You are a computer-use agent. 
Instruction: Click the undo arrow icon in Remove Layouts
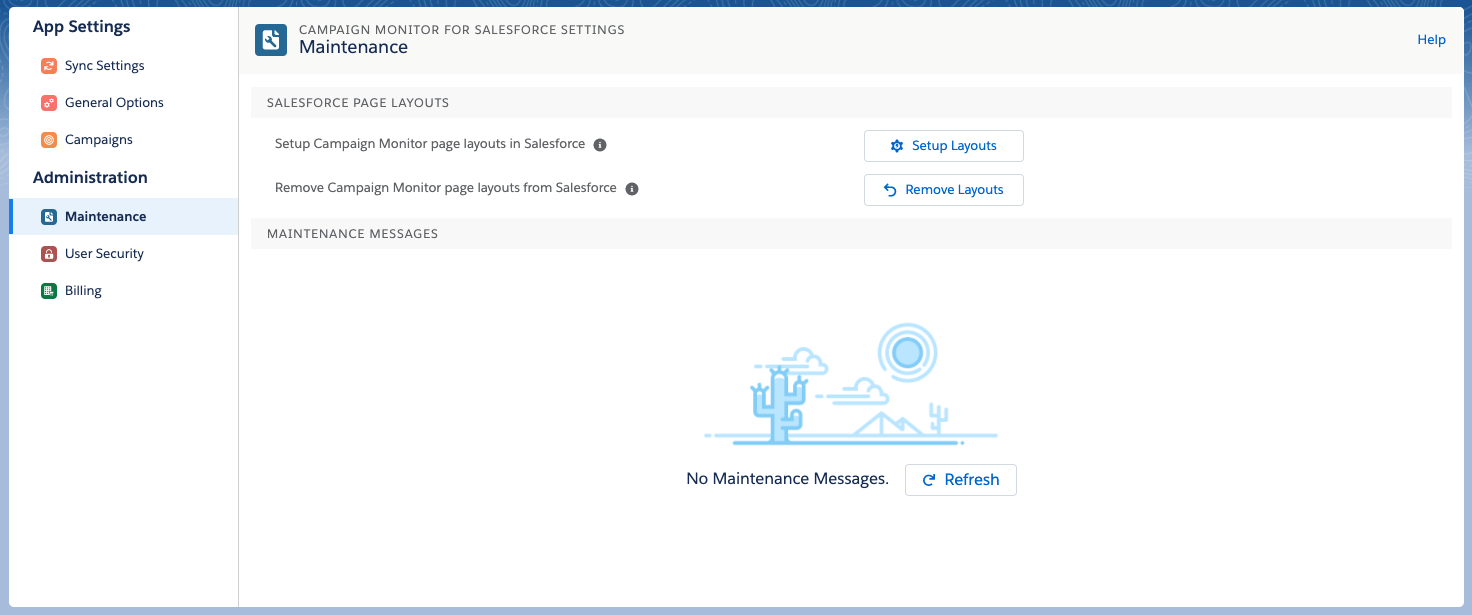890,190
